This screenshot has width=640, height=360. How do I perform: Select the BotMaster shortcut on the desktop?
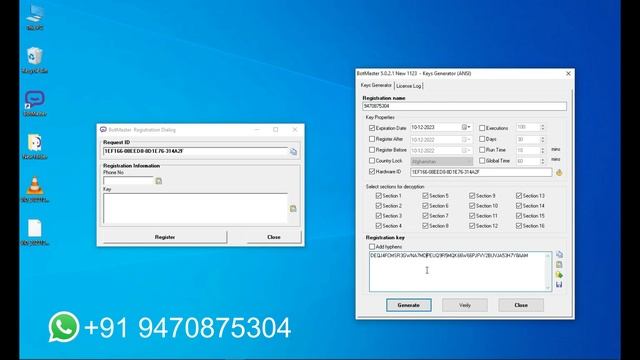click(x=35, y=103)
